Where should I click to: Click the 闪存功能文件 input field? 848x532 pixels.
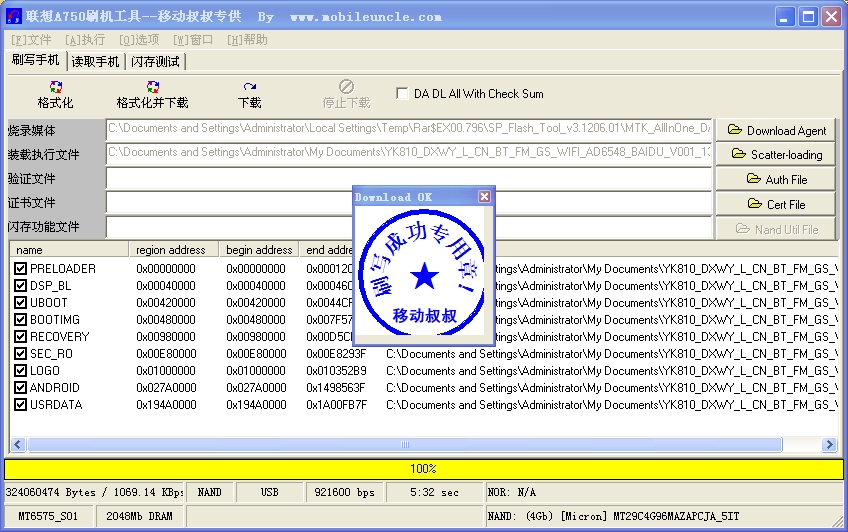(409, 227)
